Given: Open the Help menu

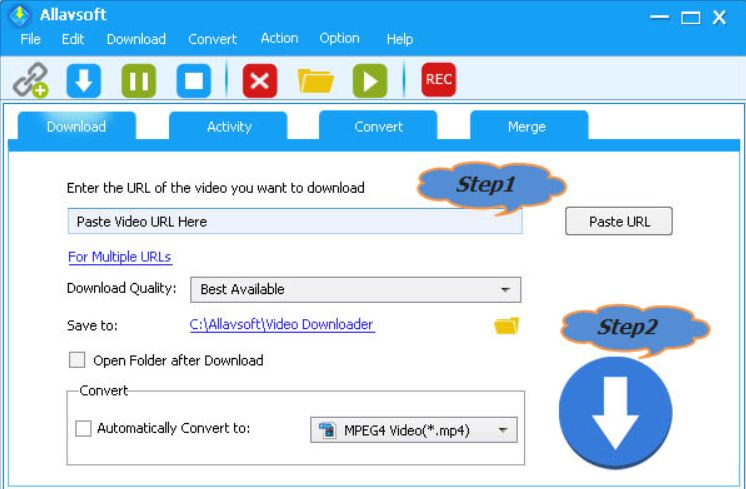Looking at the screenshot, I should click(400, 39).
